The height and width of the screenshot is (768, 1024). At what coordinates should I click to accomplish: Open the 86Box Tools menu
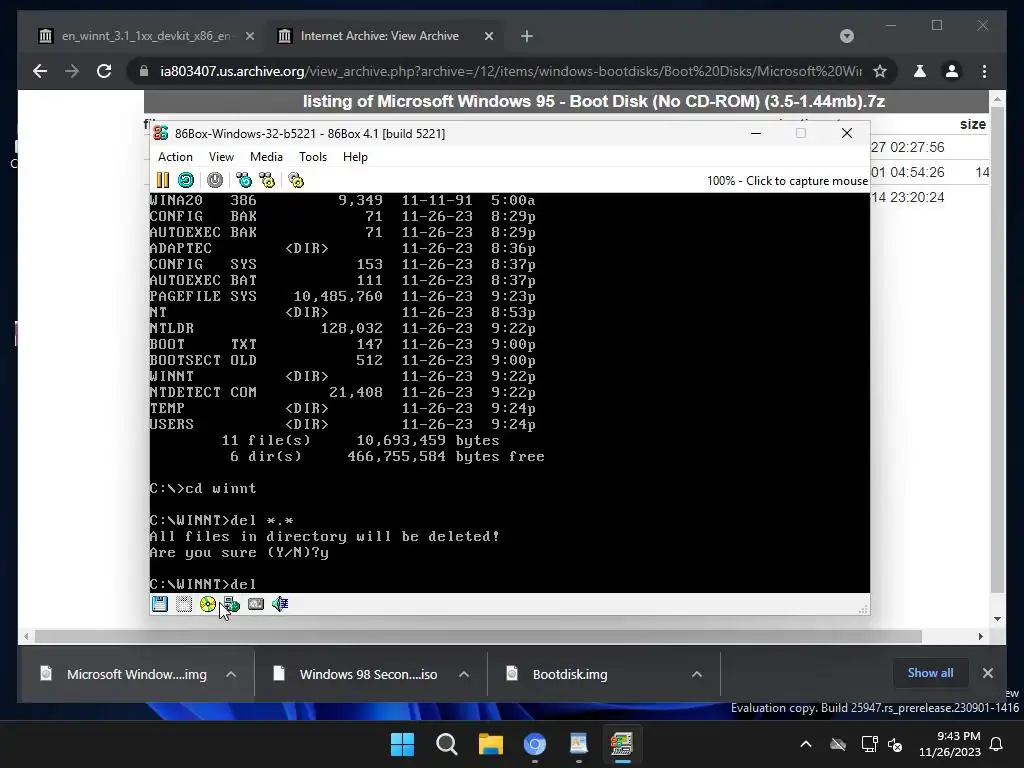(x=313, y=157)
